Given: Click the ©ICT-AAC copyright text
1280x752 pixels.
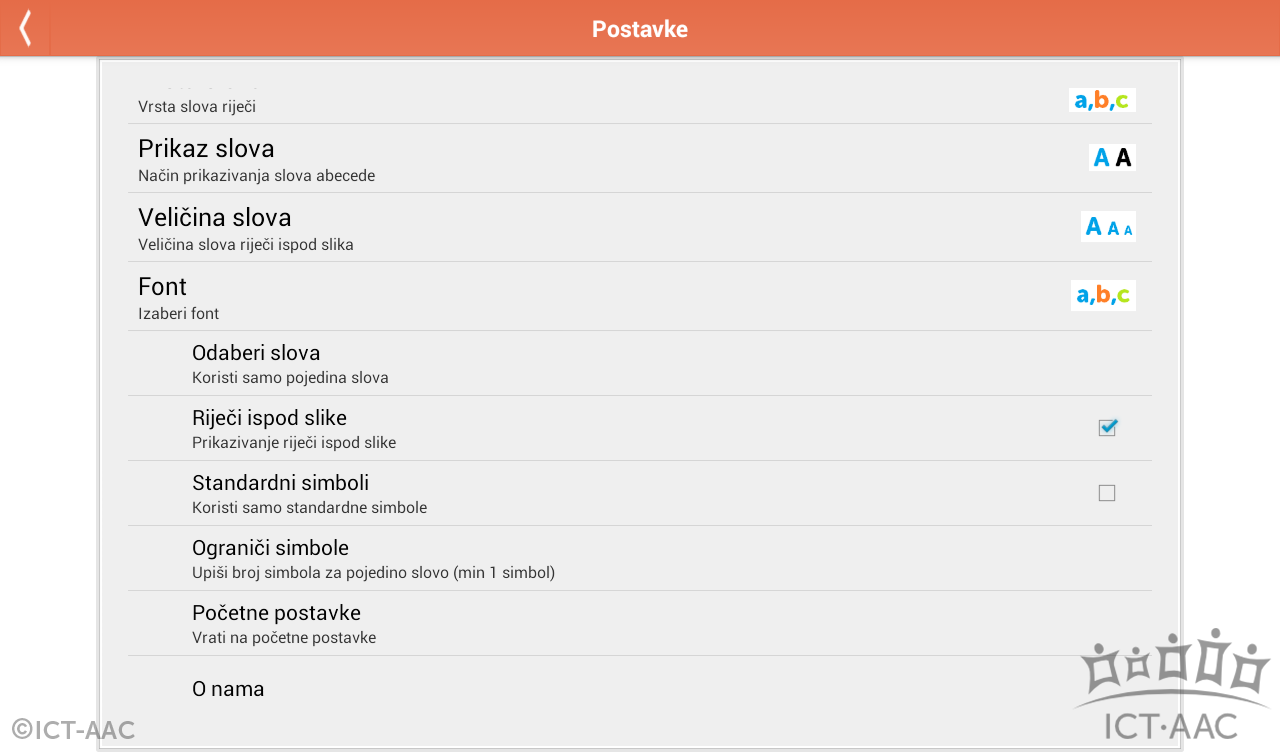Looking at the screenshot, I should (x=73, y=730).
